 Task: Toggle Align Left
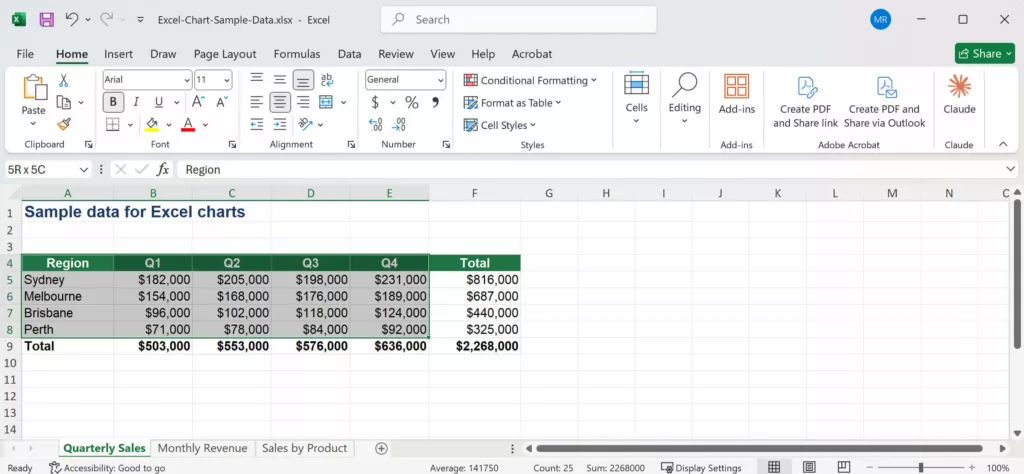(x=257, y=102)
